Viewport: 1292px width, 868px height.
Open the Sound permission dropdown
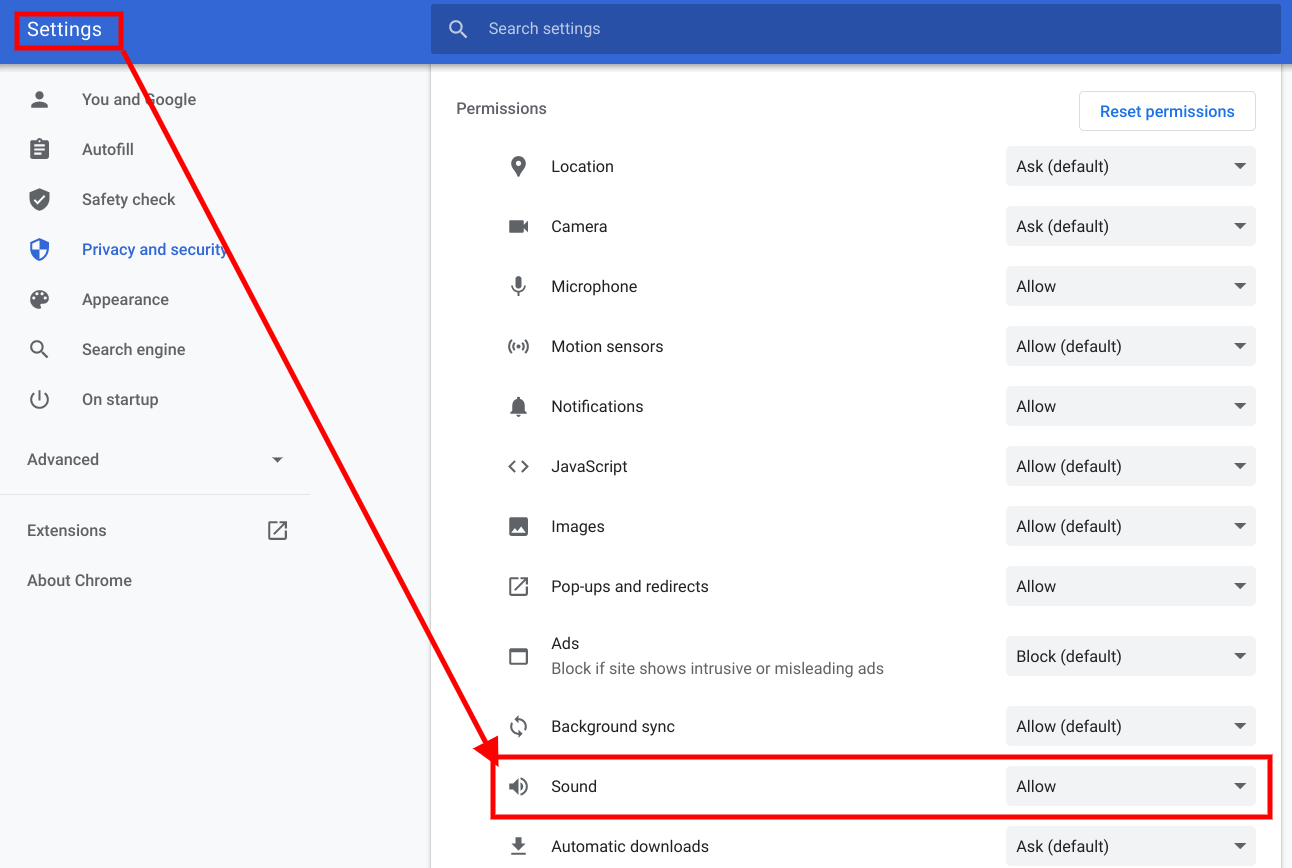point(1130,786)
